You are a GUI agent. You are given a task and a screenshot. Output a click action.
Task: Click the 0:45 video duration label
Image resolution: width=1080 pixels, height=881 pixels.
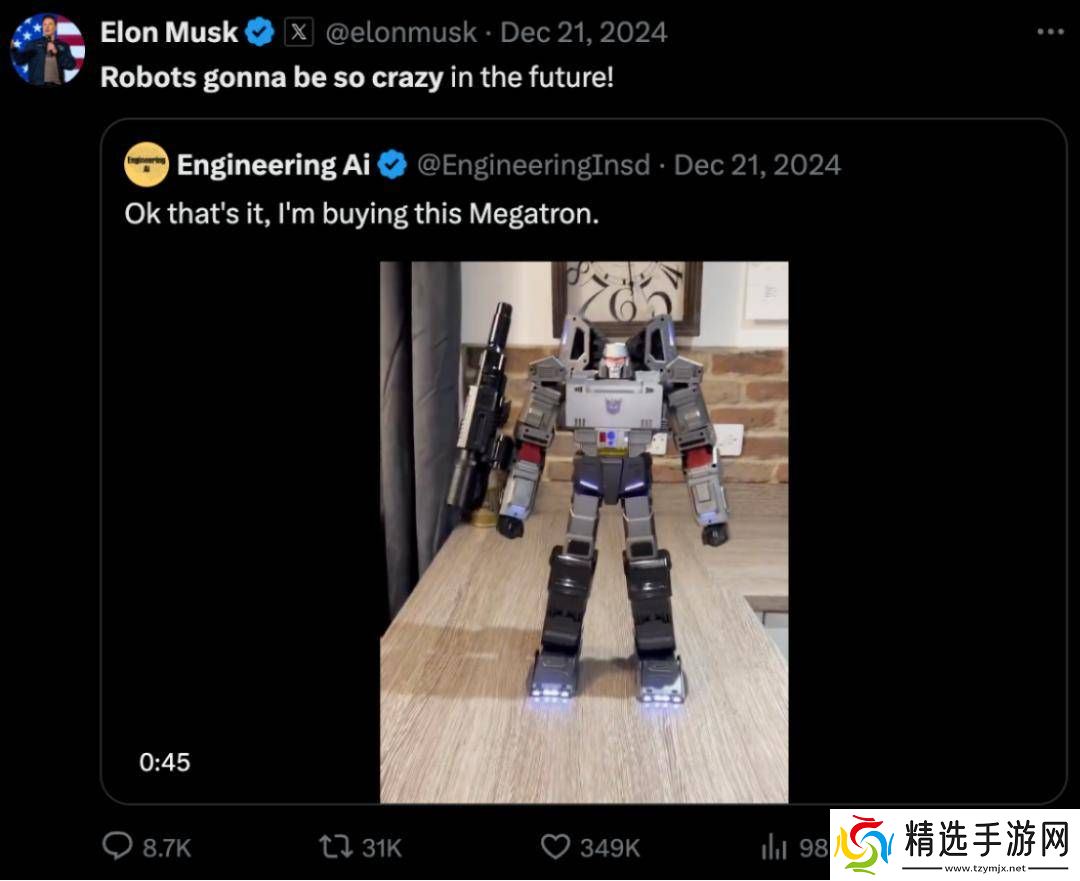pos(164,762)
